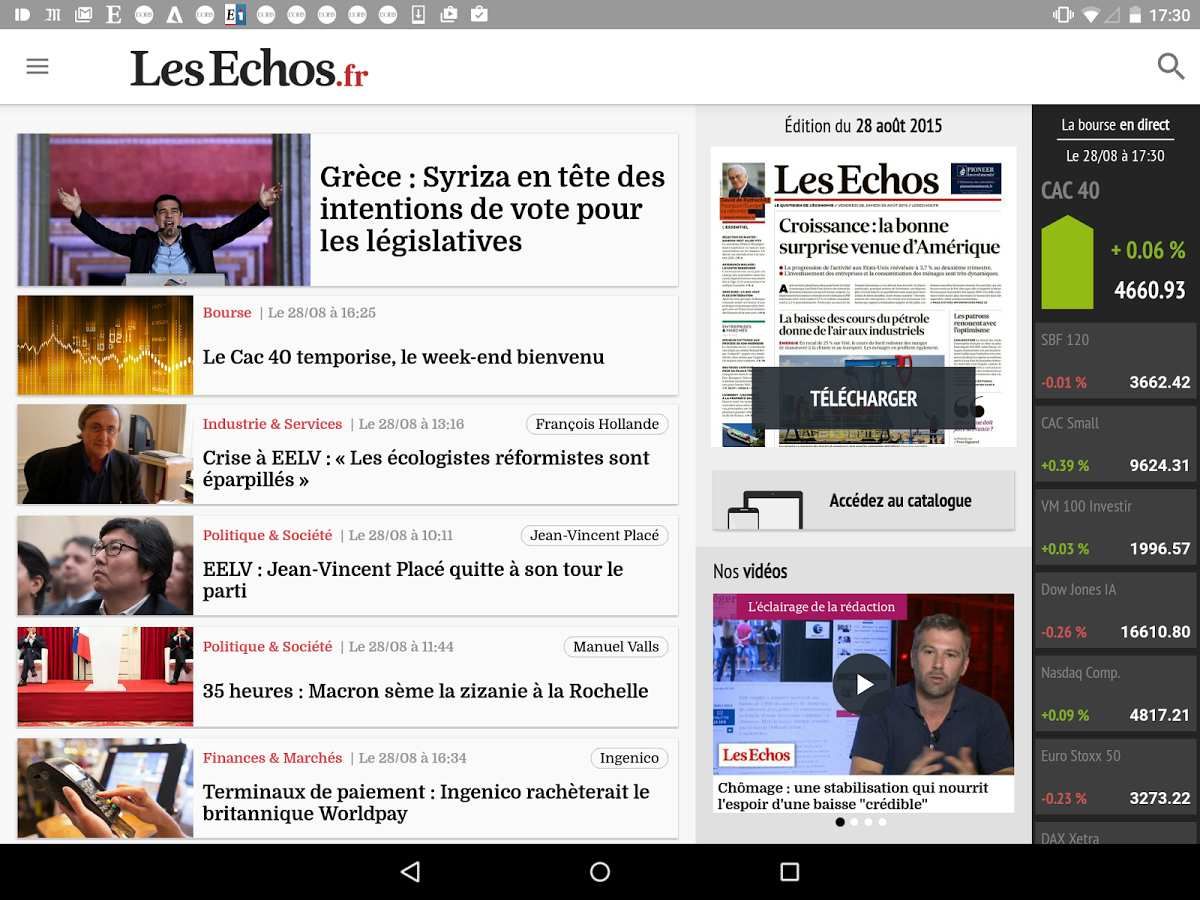Viewport: 1200px width, 900px height.
Task: Open the Industrie & Services category link
Action: (272, 424)
